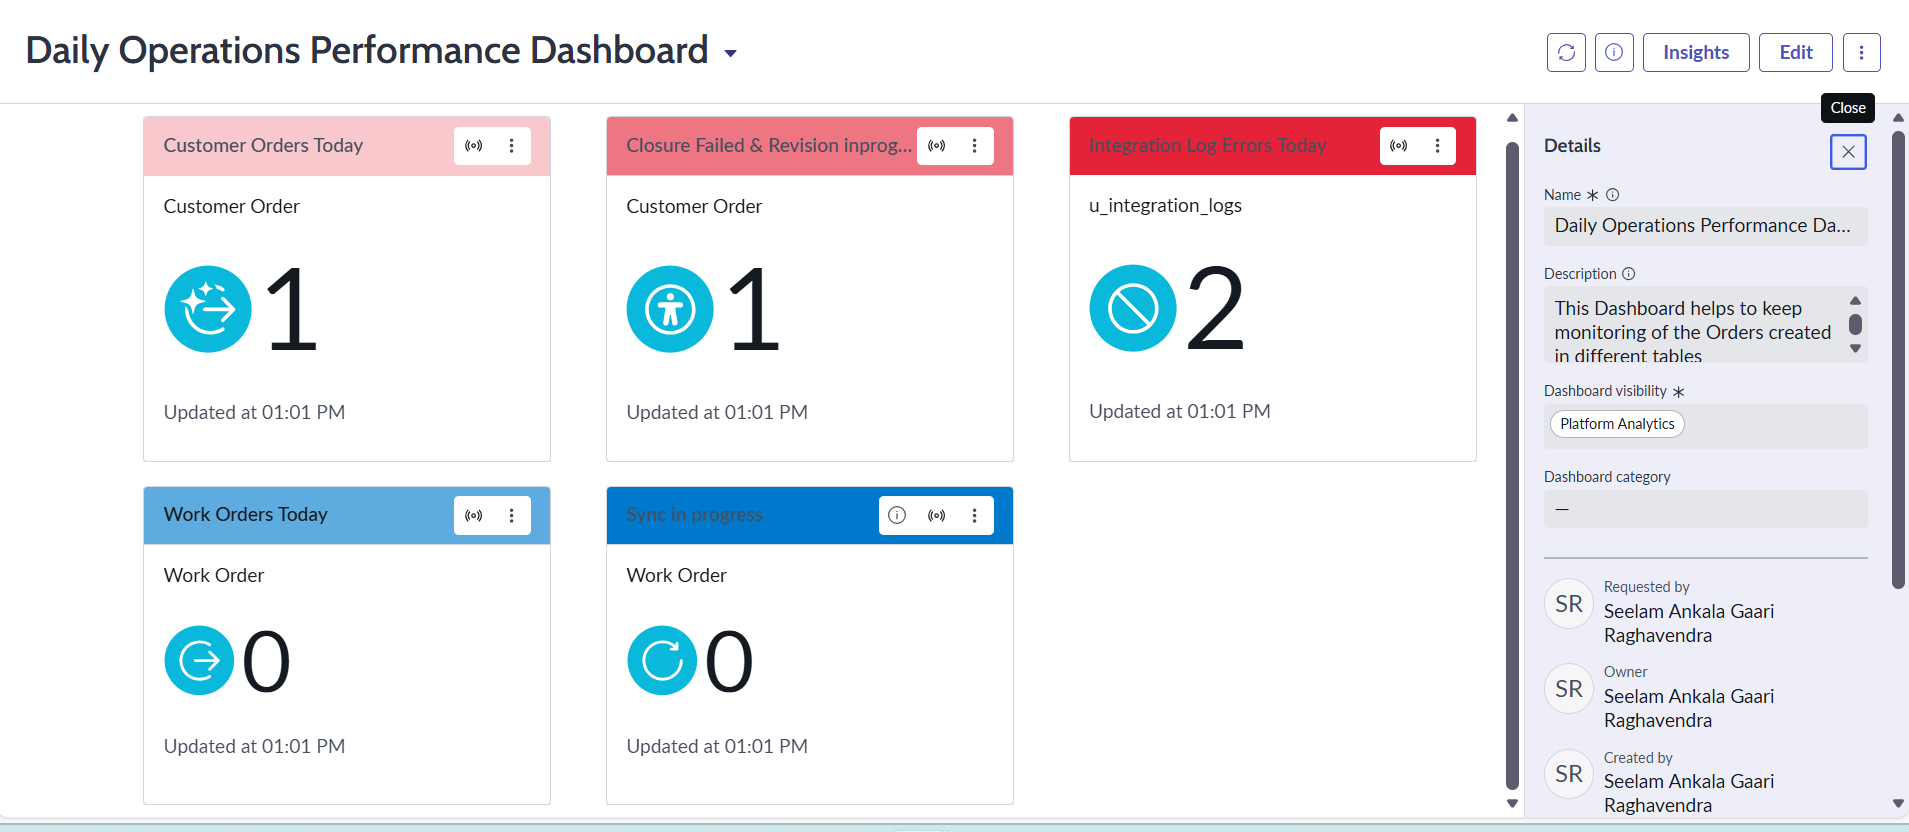This screenshot has width=1909, height=832.
Task: Click the Customer Orders Today card title
Action: coord(263,145)
